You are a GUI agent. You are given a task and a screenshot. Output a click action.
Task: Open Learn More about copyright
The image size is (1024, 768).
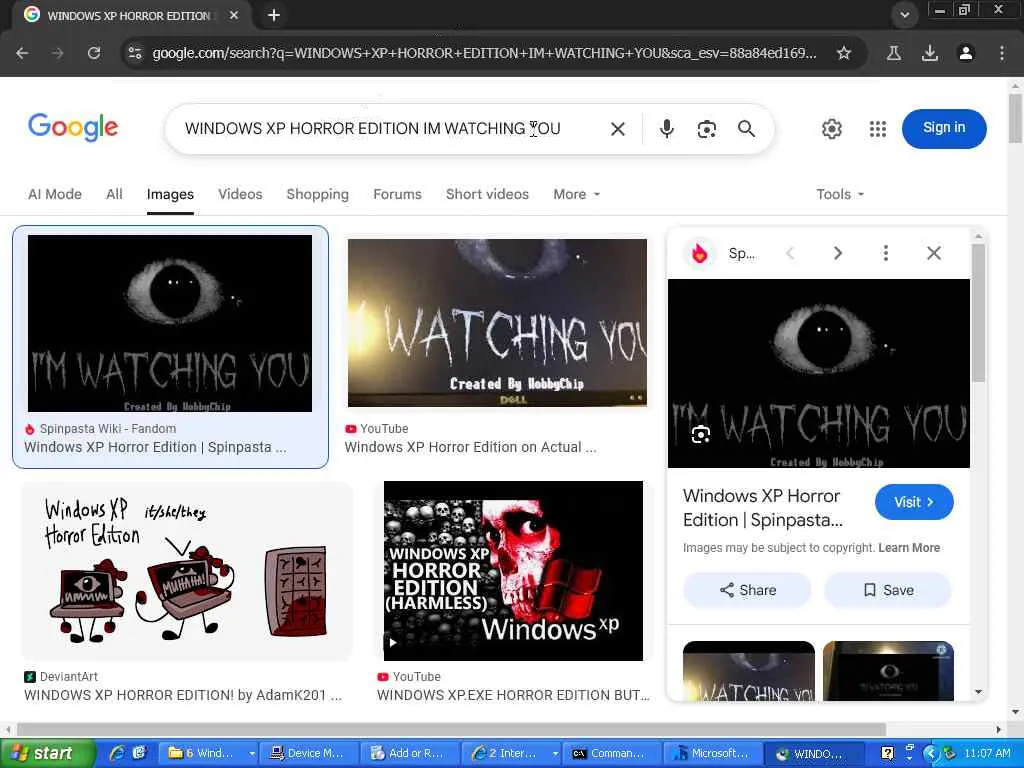909,548
